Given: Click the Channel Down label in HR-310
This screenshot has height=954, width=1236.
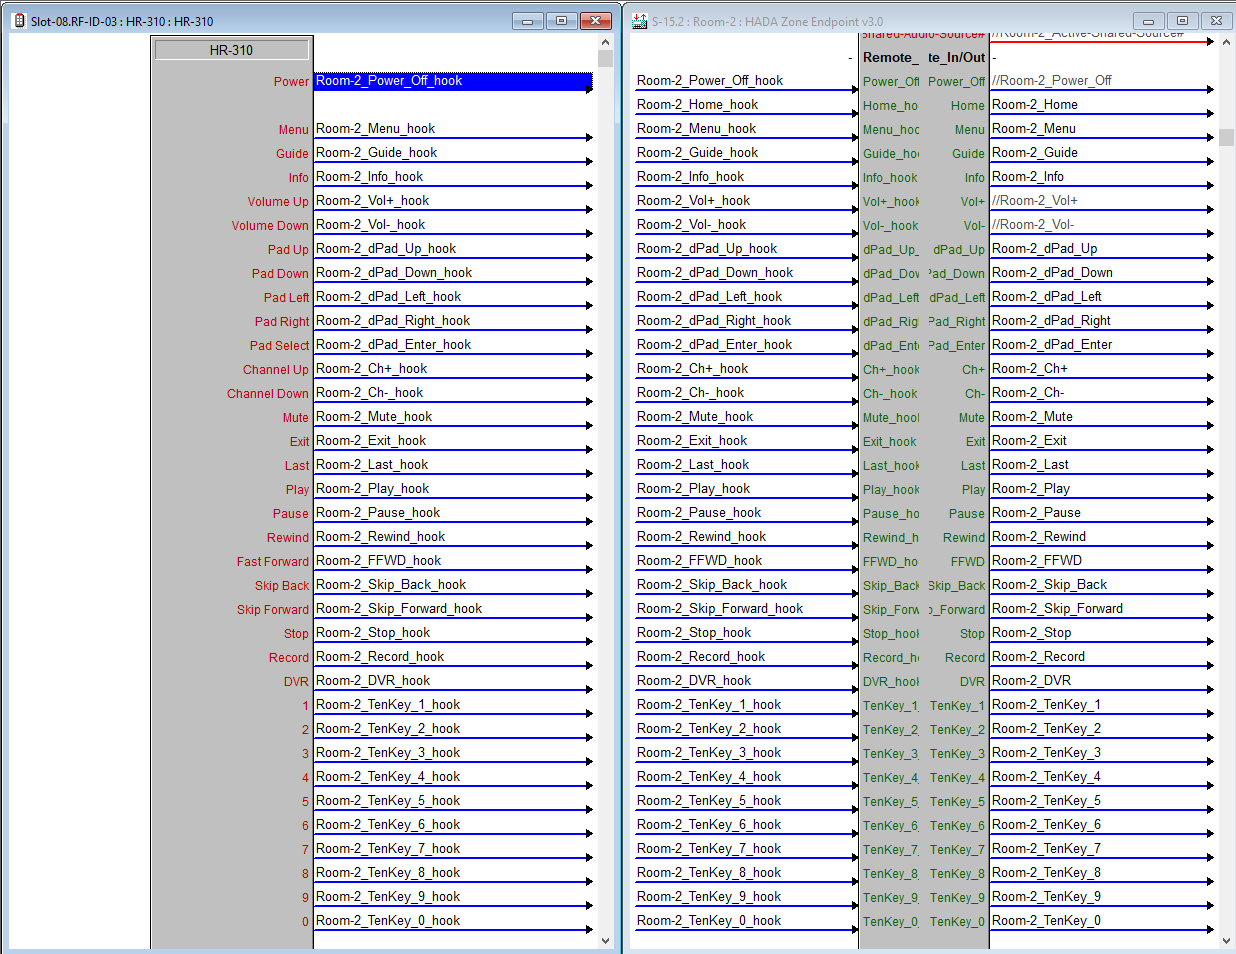Looking at the screenshot, I should tap(268, 394).
